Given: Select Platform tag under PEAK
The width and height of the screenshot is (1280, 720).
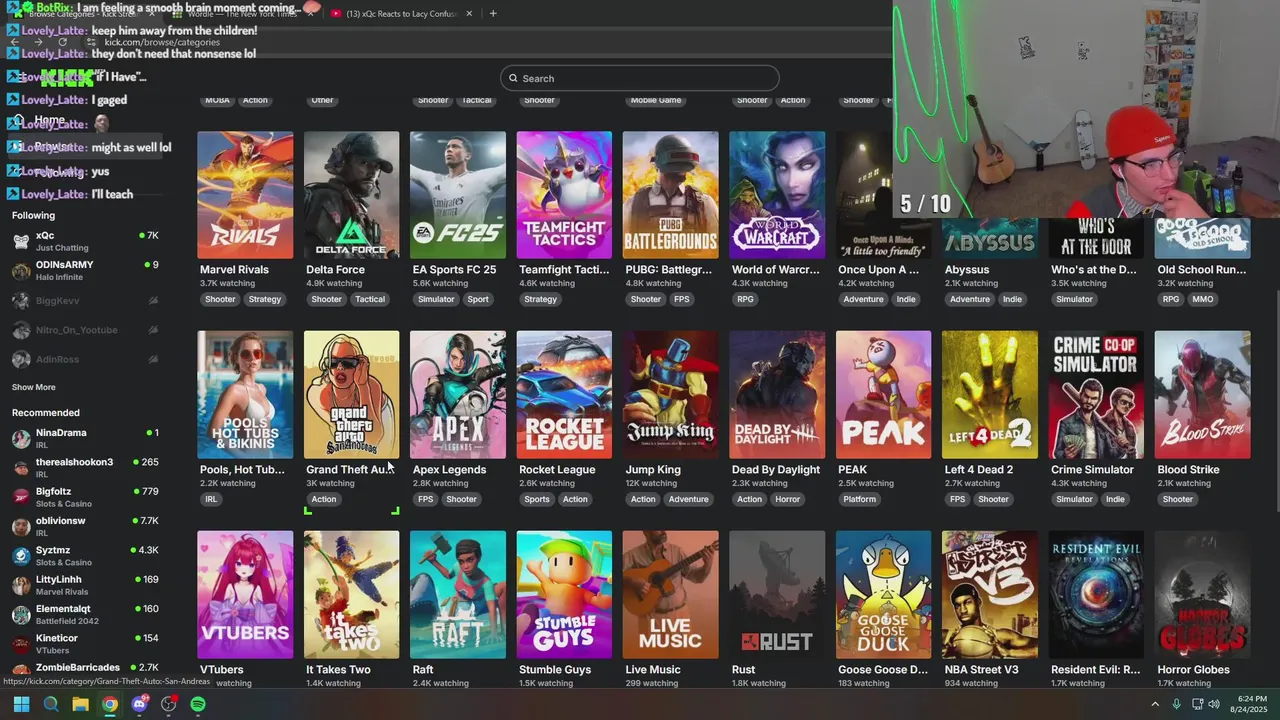Looking at the screenshot, I should 859,499.
